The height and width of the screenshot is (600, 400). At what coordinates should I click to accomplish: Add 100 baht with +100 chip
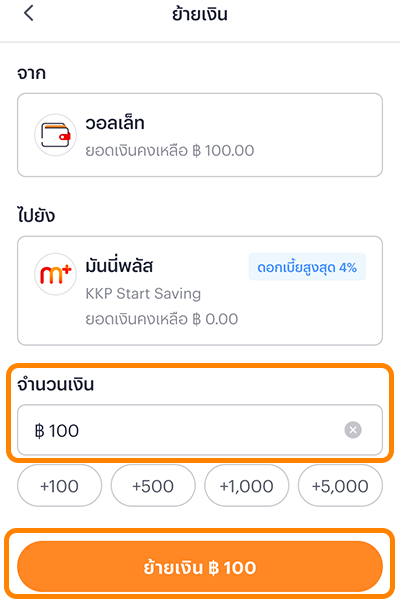tap(59, 486)
